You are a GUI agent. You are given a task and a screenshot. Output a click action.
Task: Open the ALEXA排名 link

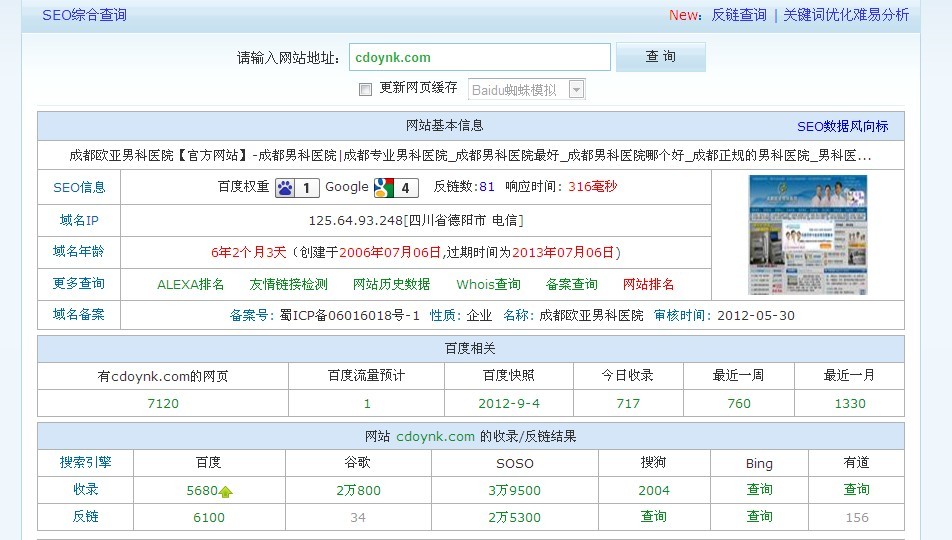click(190, 284)
